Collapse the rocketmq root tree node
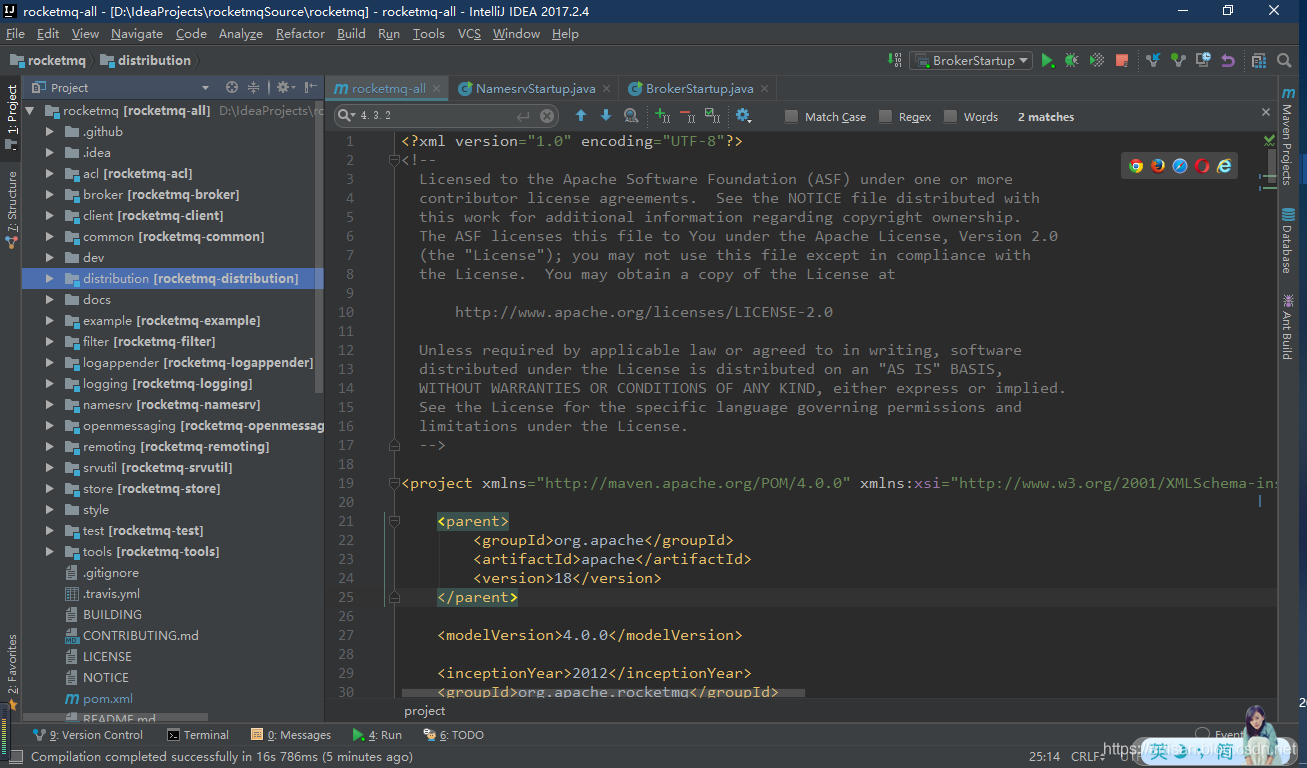The width and height of the screenshot is (1307, 768). point(29,111)
